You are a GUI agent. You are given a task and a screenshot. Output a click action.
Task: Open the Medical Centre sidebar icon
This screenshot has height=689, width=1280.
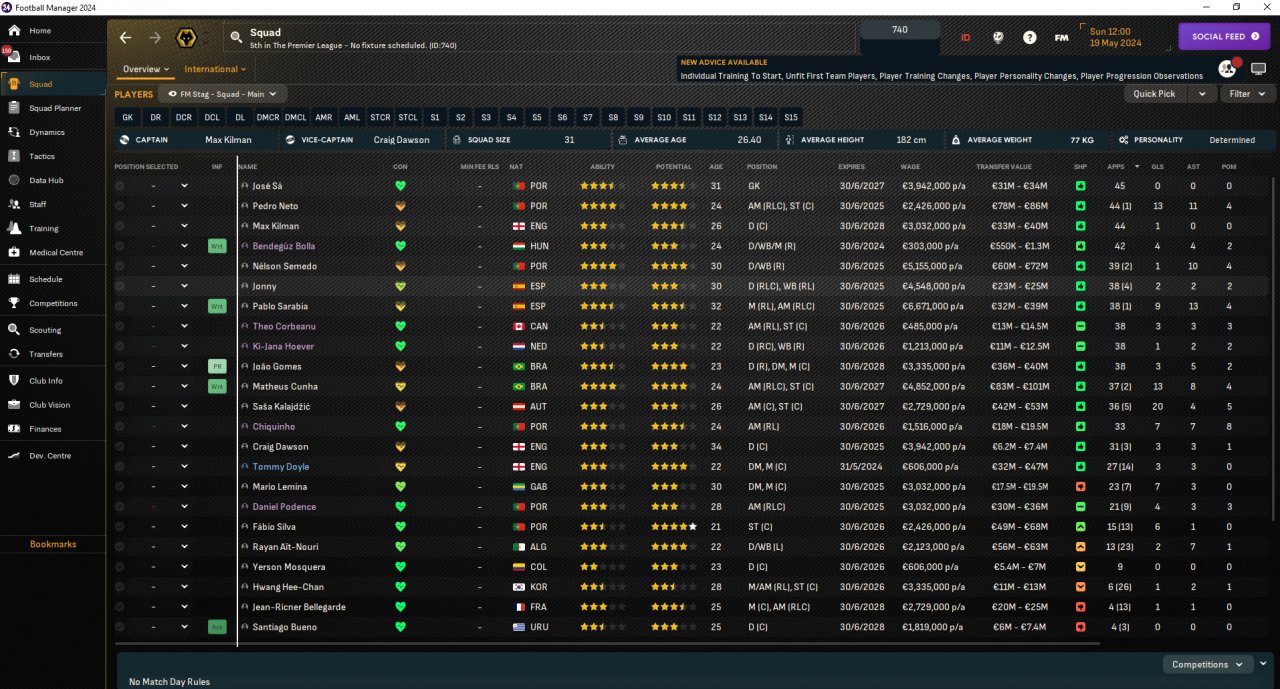pyautogui.click(x=14, y=252)
